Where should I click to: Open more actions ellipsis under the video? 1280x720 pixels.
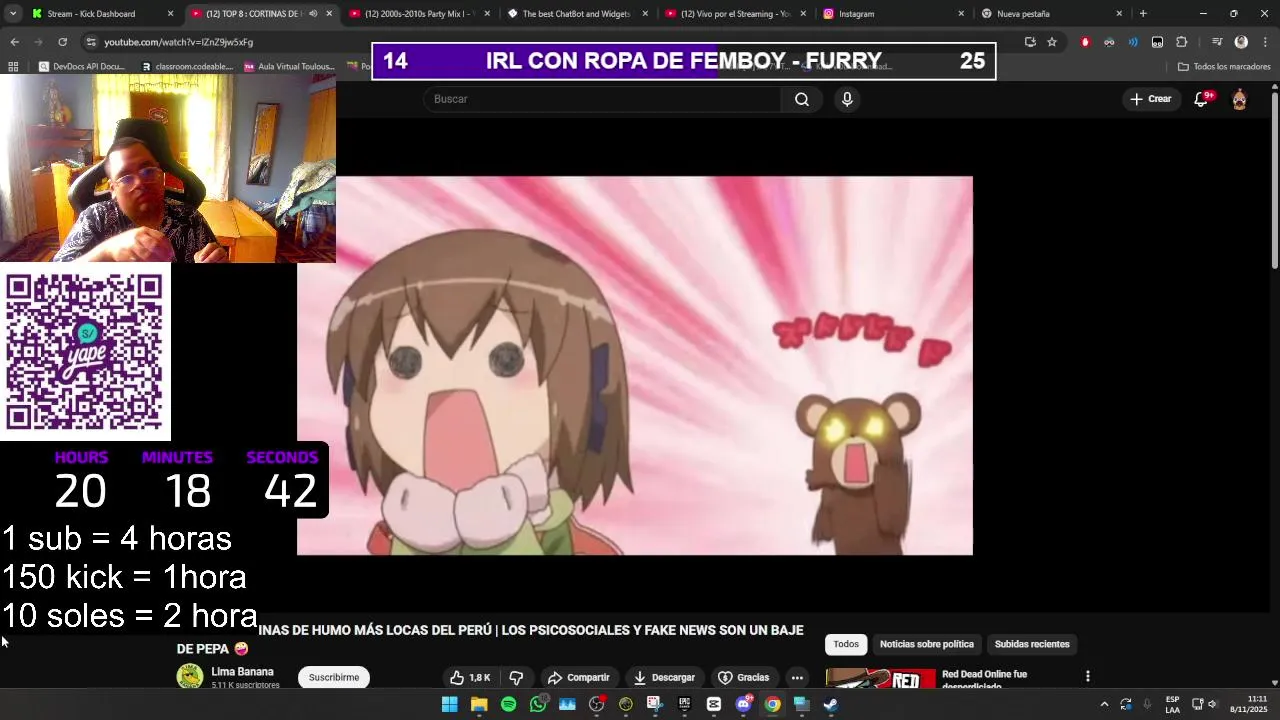click(797, 677)
